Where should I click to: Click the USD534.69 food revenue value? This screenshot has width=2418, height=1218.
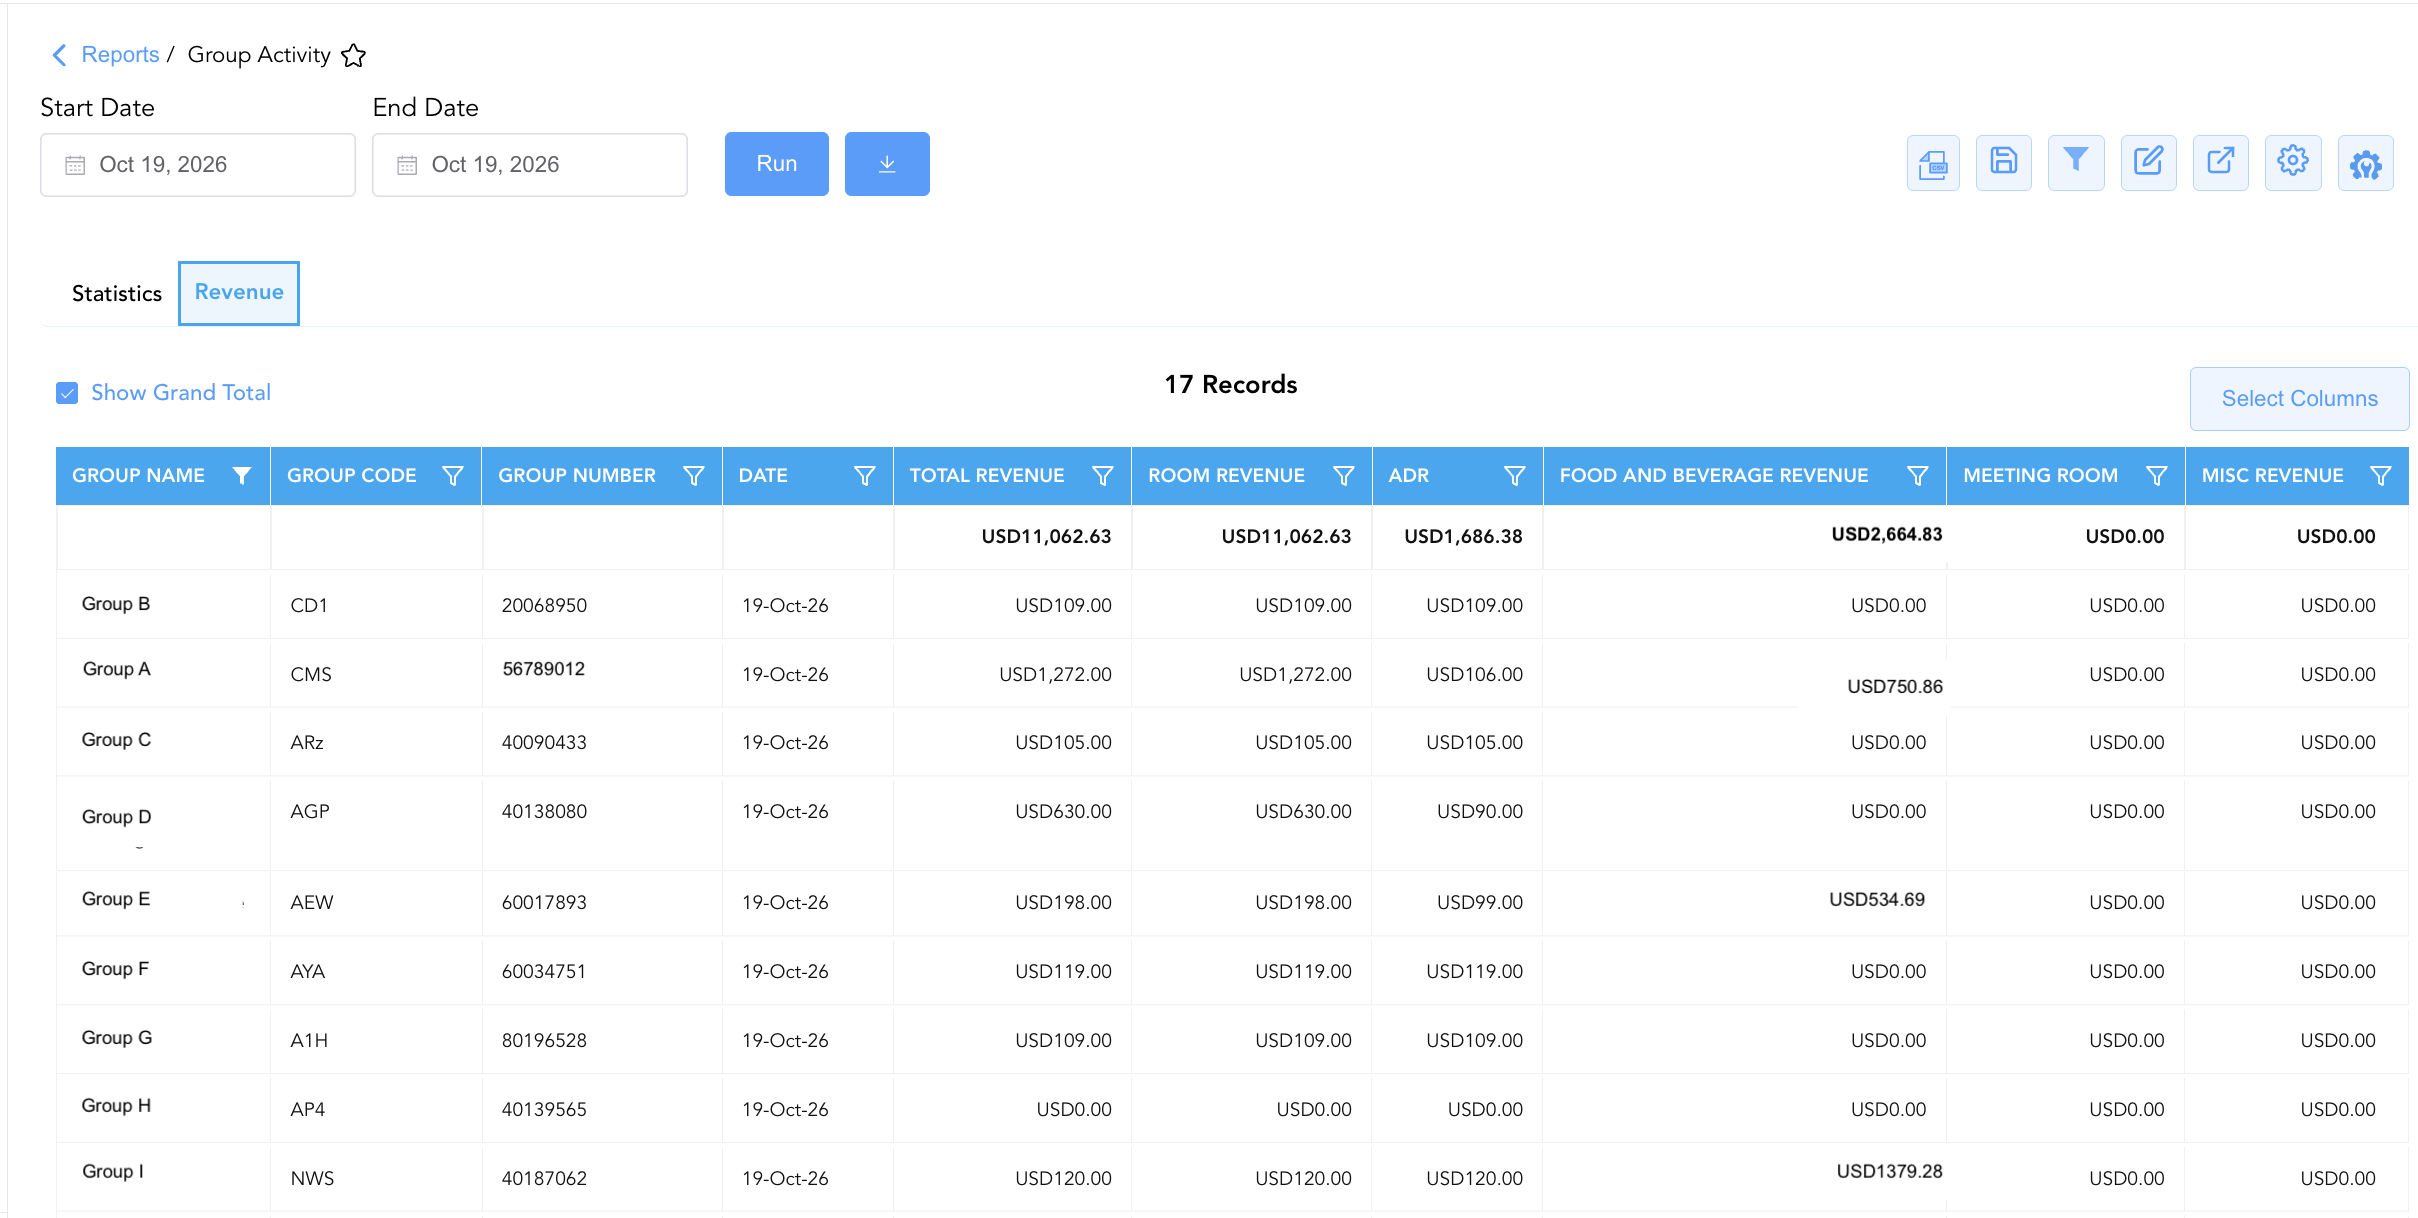pos(1877,900)
